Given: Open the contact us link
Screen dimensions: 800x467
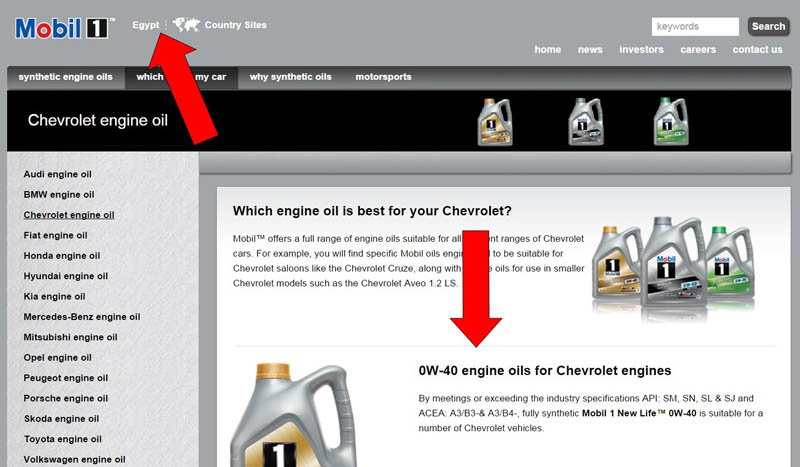Looking at the screenshot, I should pyautogui.click(x=757, y=50).
